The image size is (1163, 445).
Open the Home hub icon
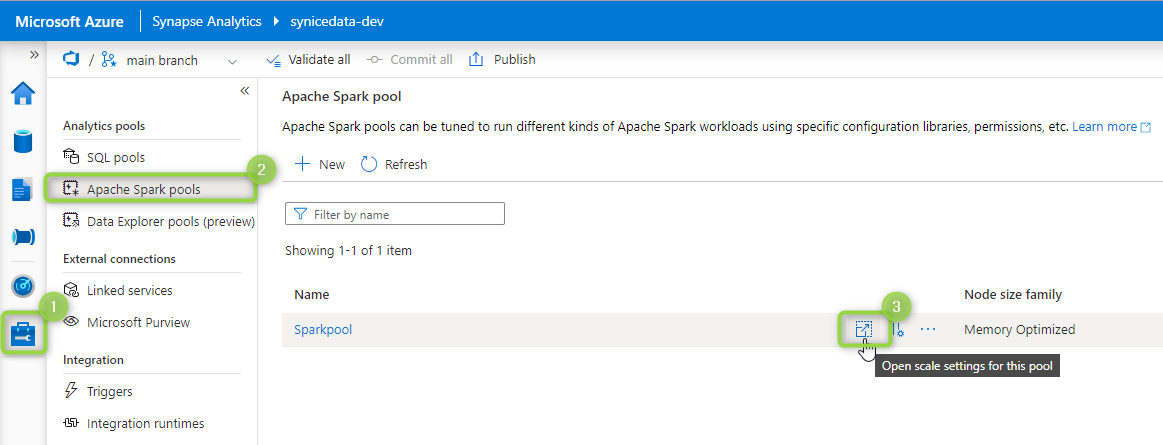(x=23, y=93)
